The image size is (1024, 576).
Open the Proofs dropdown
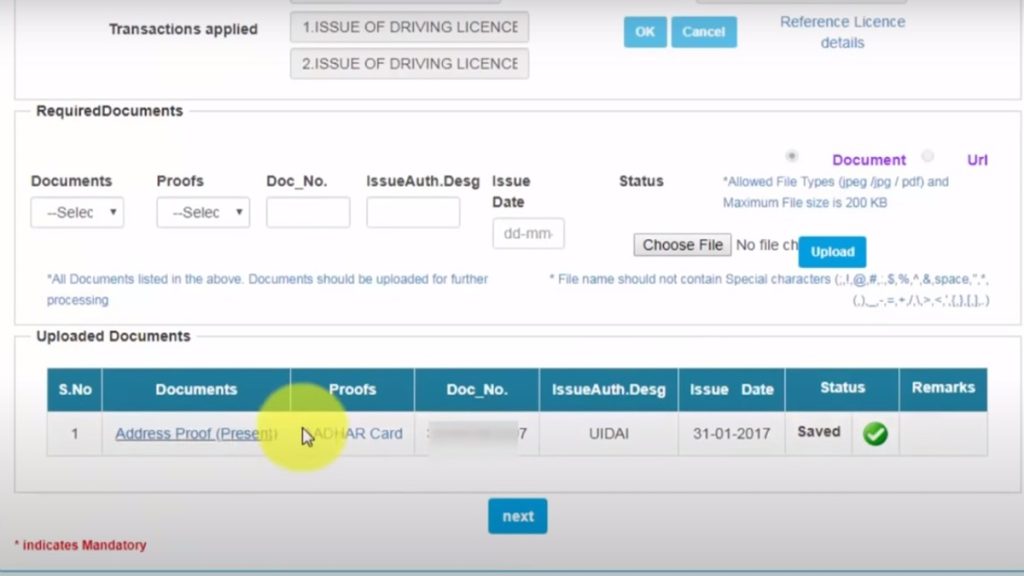tap(202, 212)
